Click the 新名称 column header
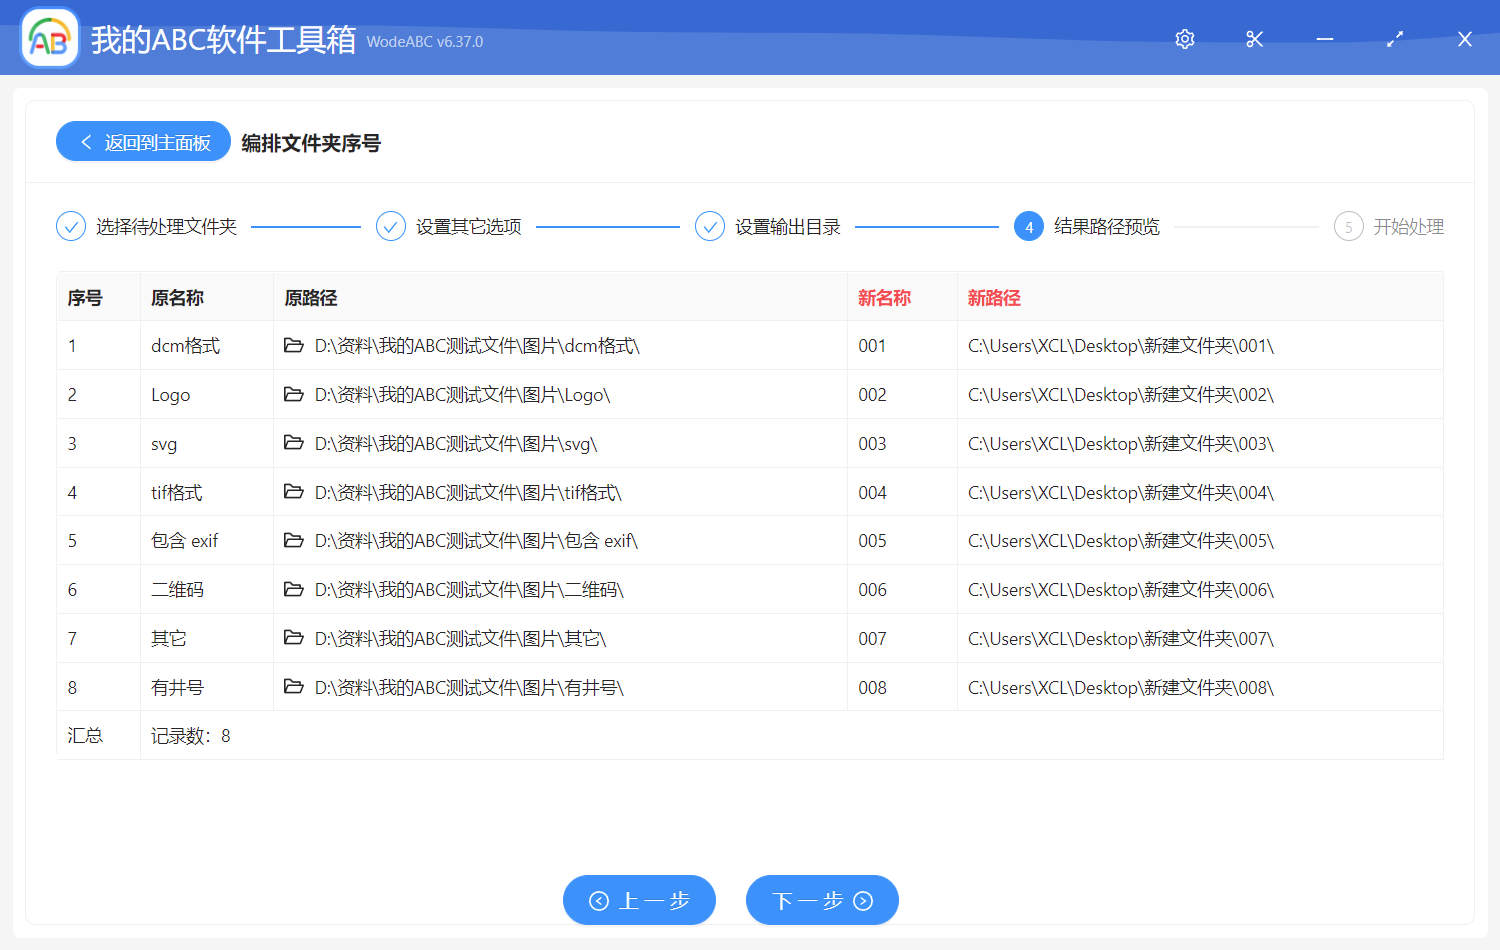1500x950 pixels. coord(883,297)
